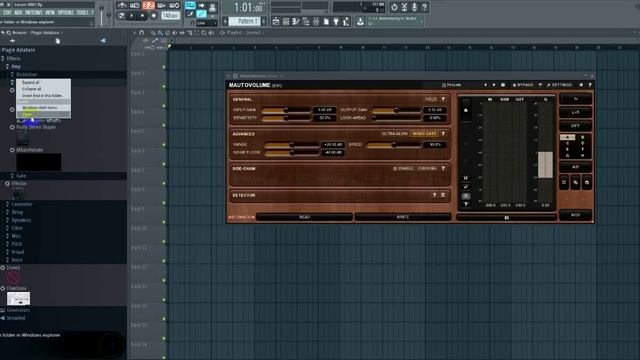Open the ADD menu
This screenshot has width=640, height=360.
[x=18, y=13]
